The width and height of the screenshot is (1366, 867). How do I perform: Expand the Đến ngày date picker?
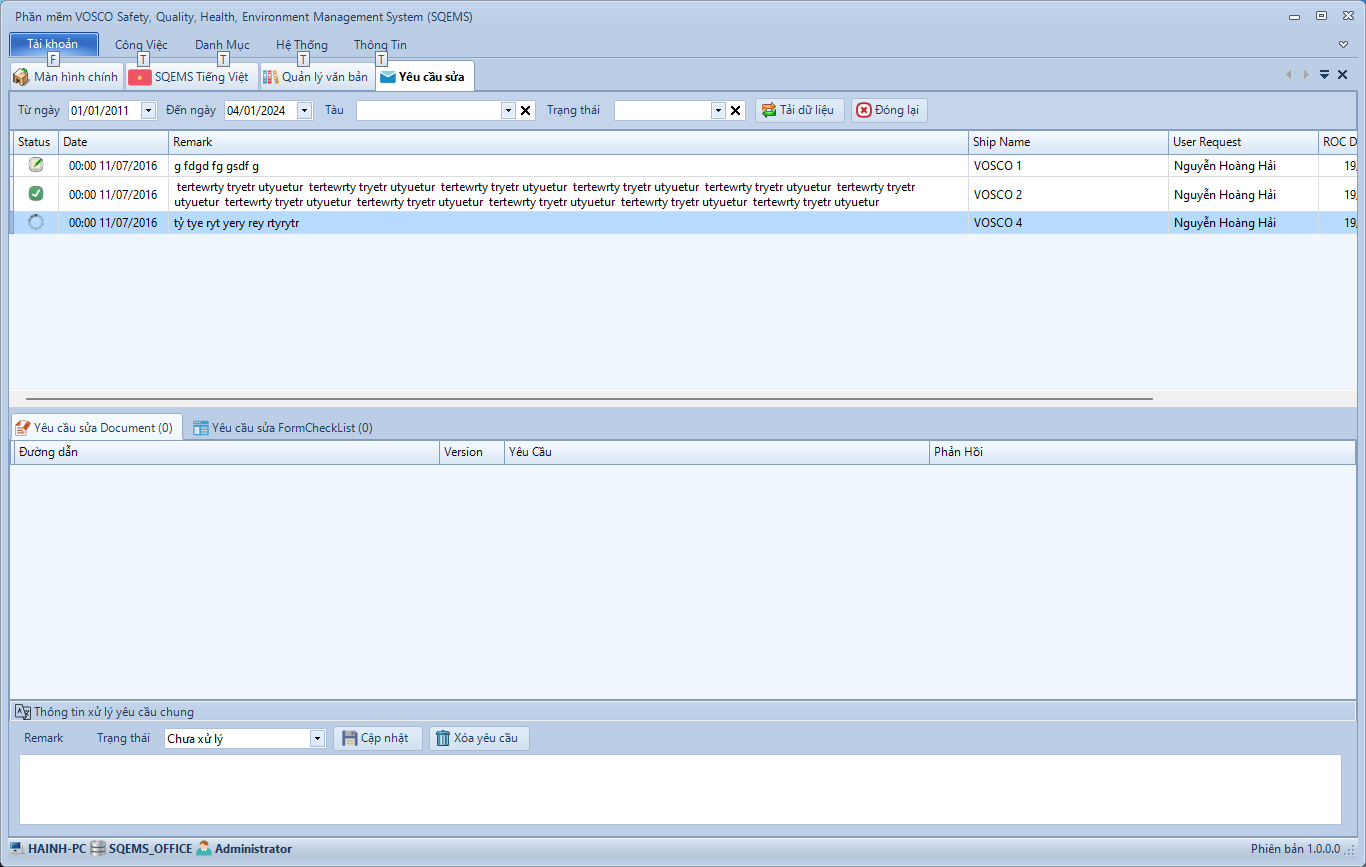(305, 111)
